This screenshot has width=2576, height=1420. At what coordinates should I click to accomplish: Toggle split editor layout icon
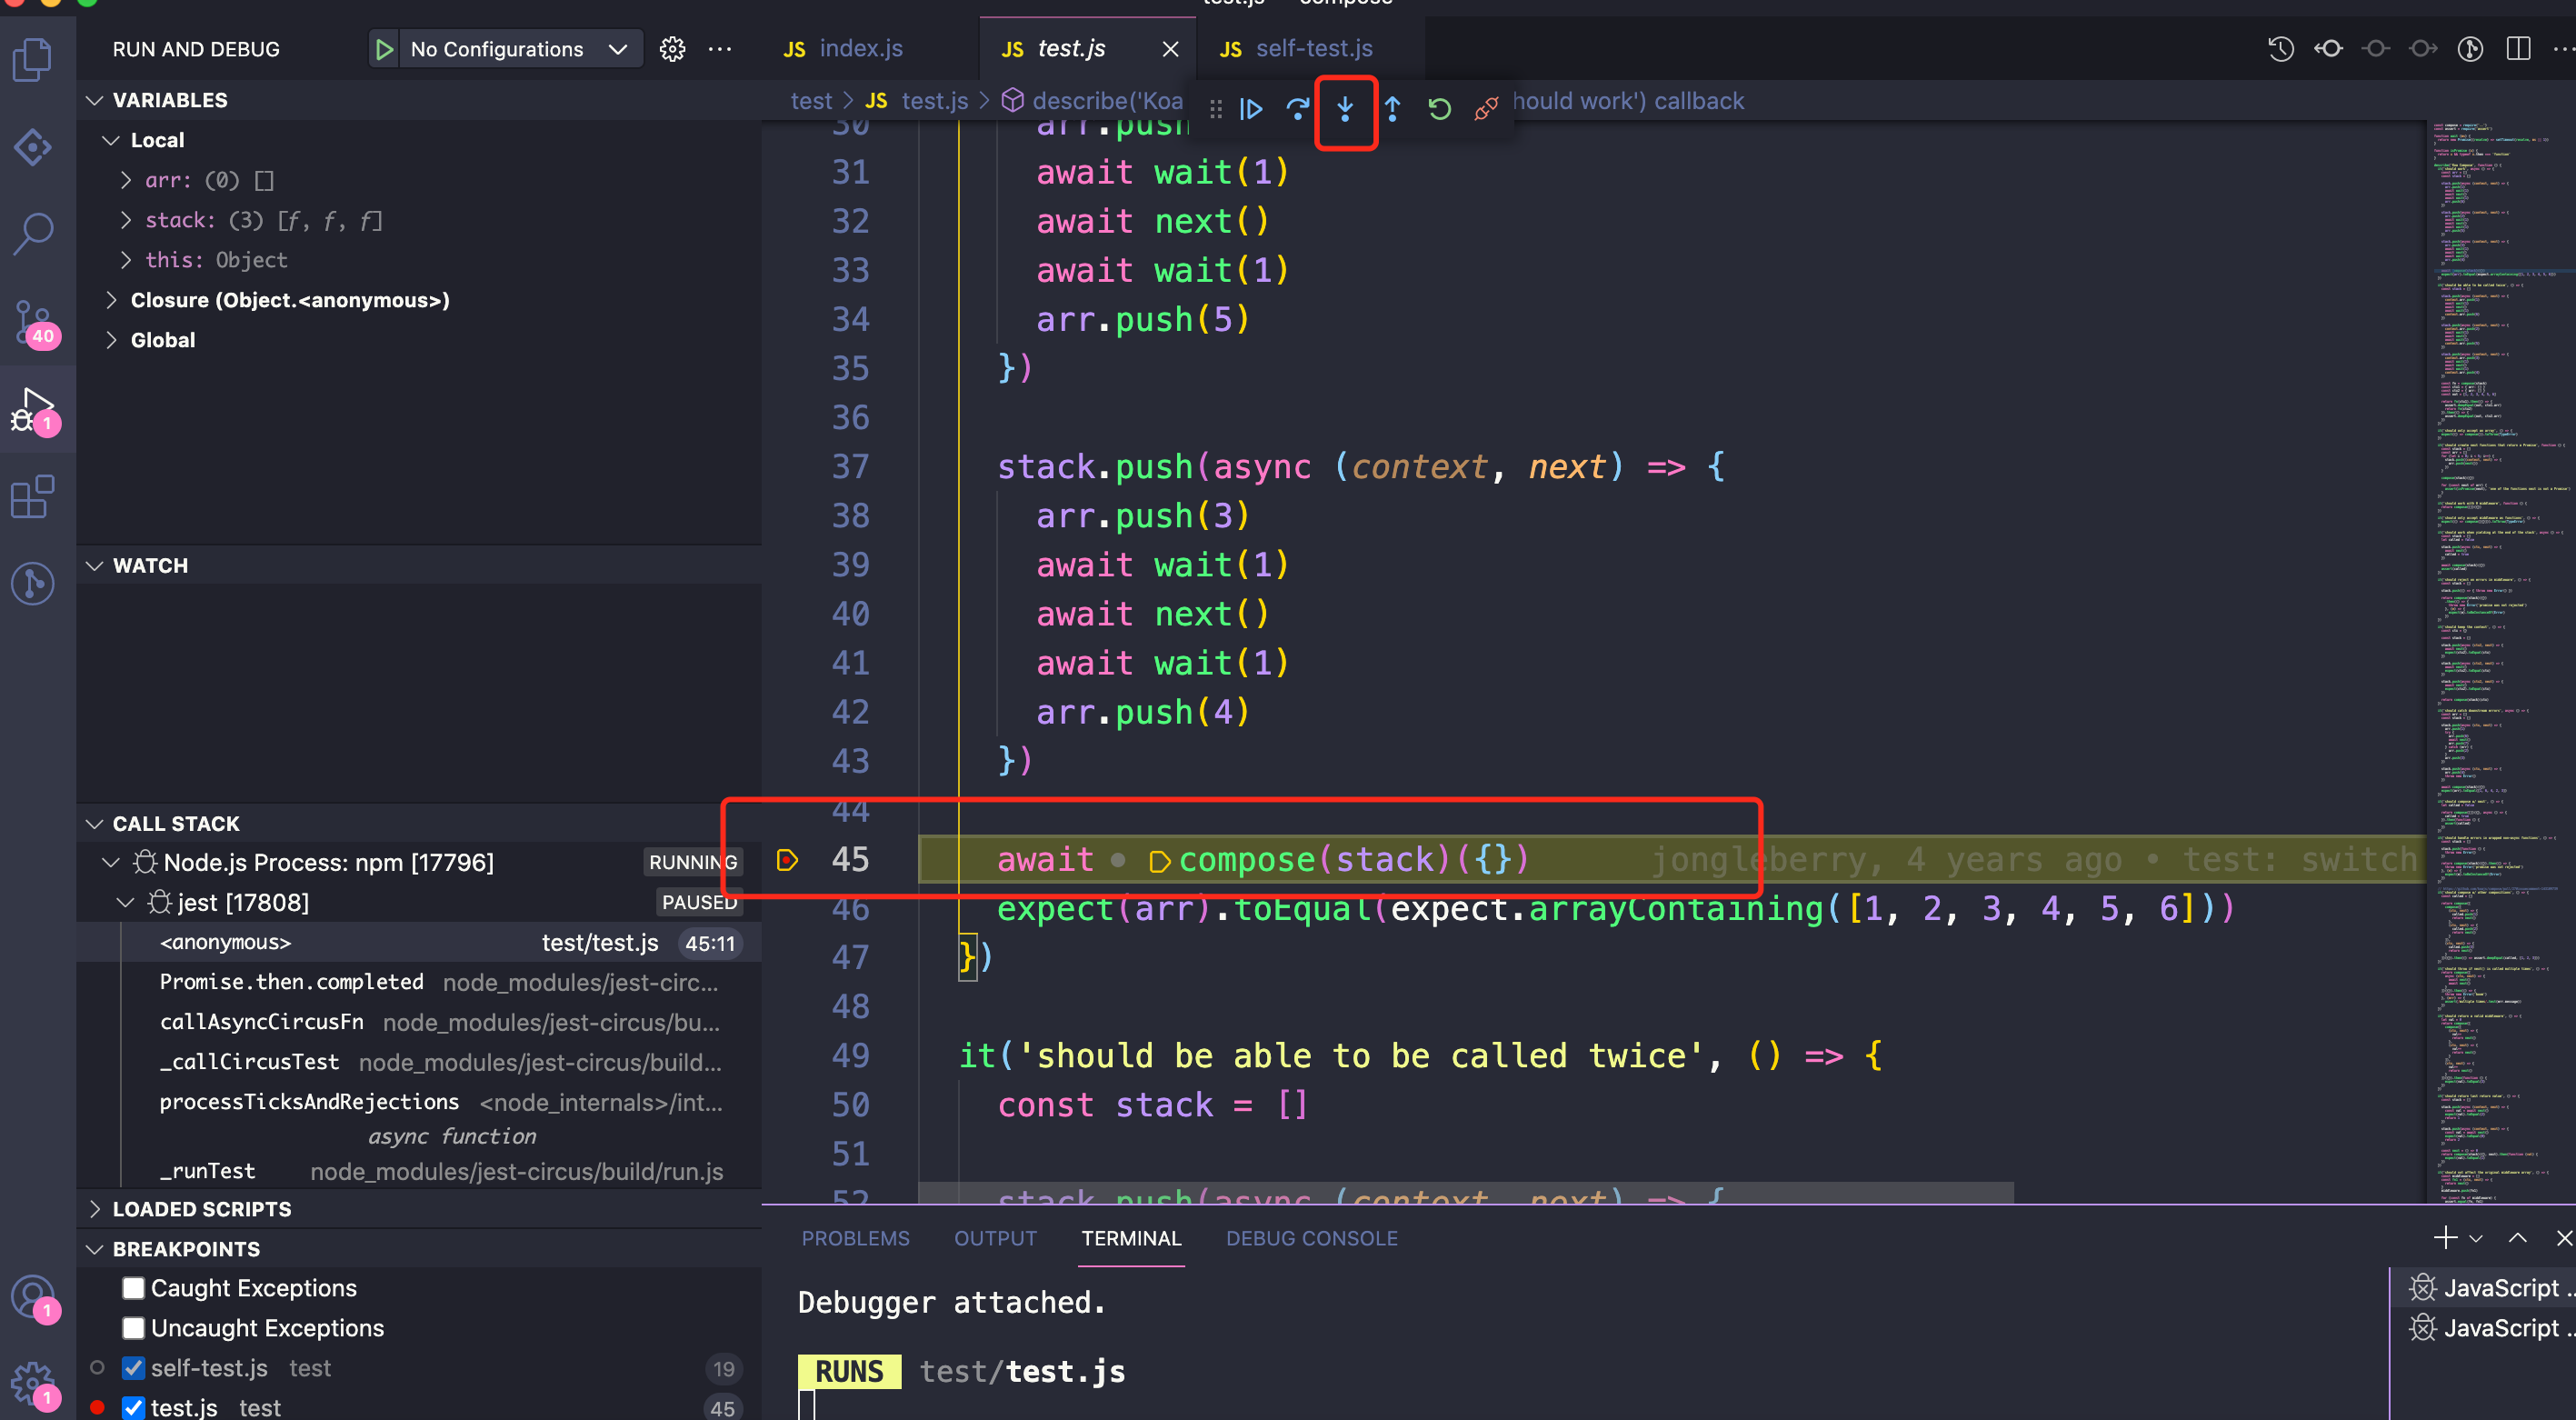pyautogui.click(x=2518, y=49)
